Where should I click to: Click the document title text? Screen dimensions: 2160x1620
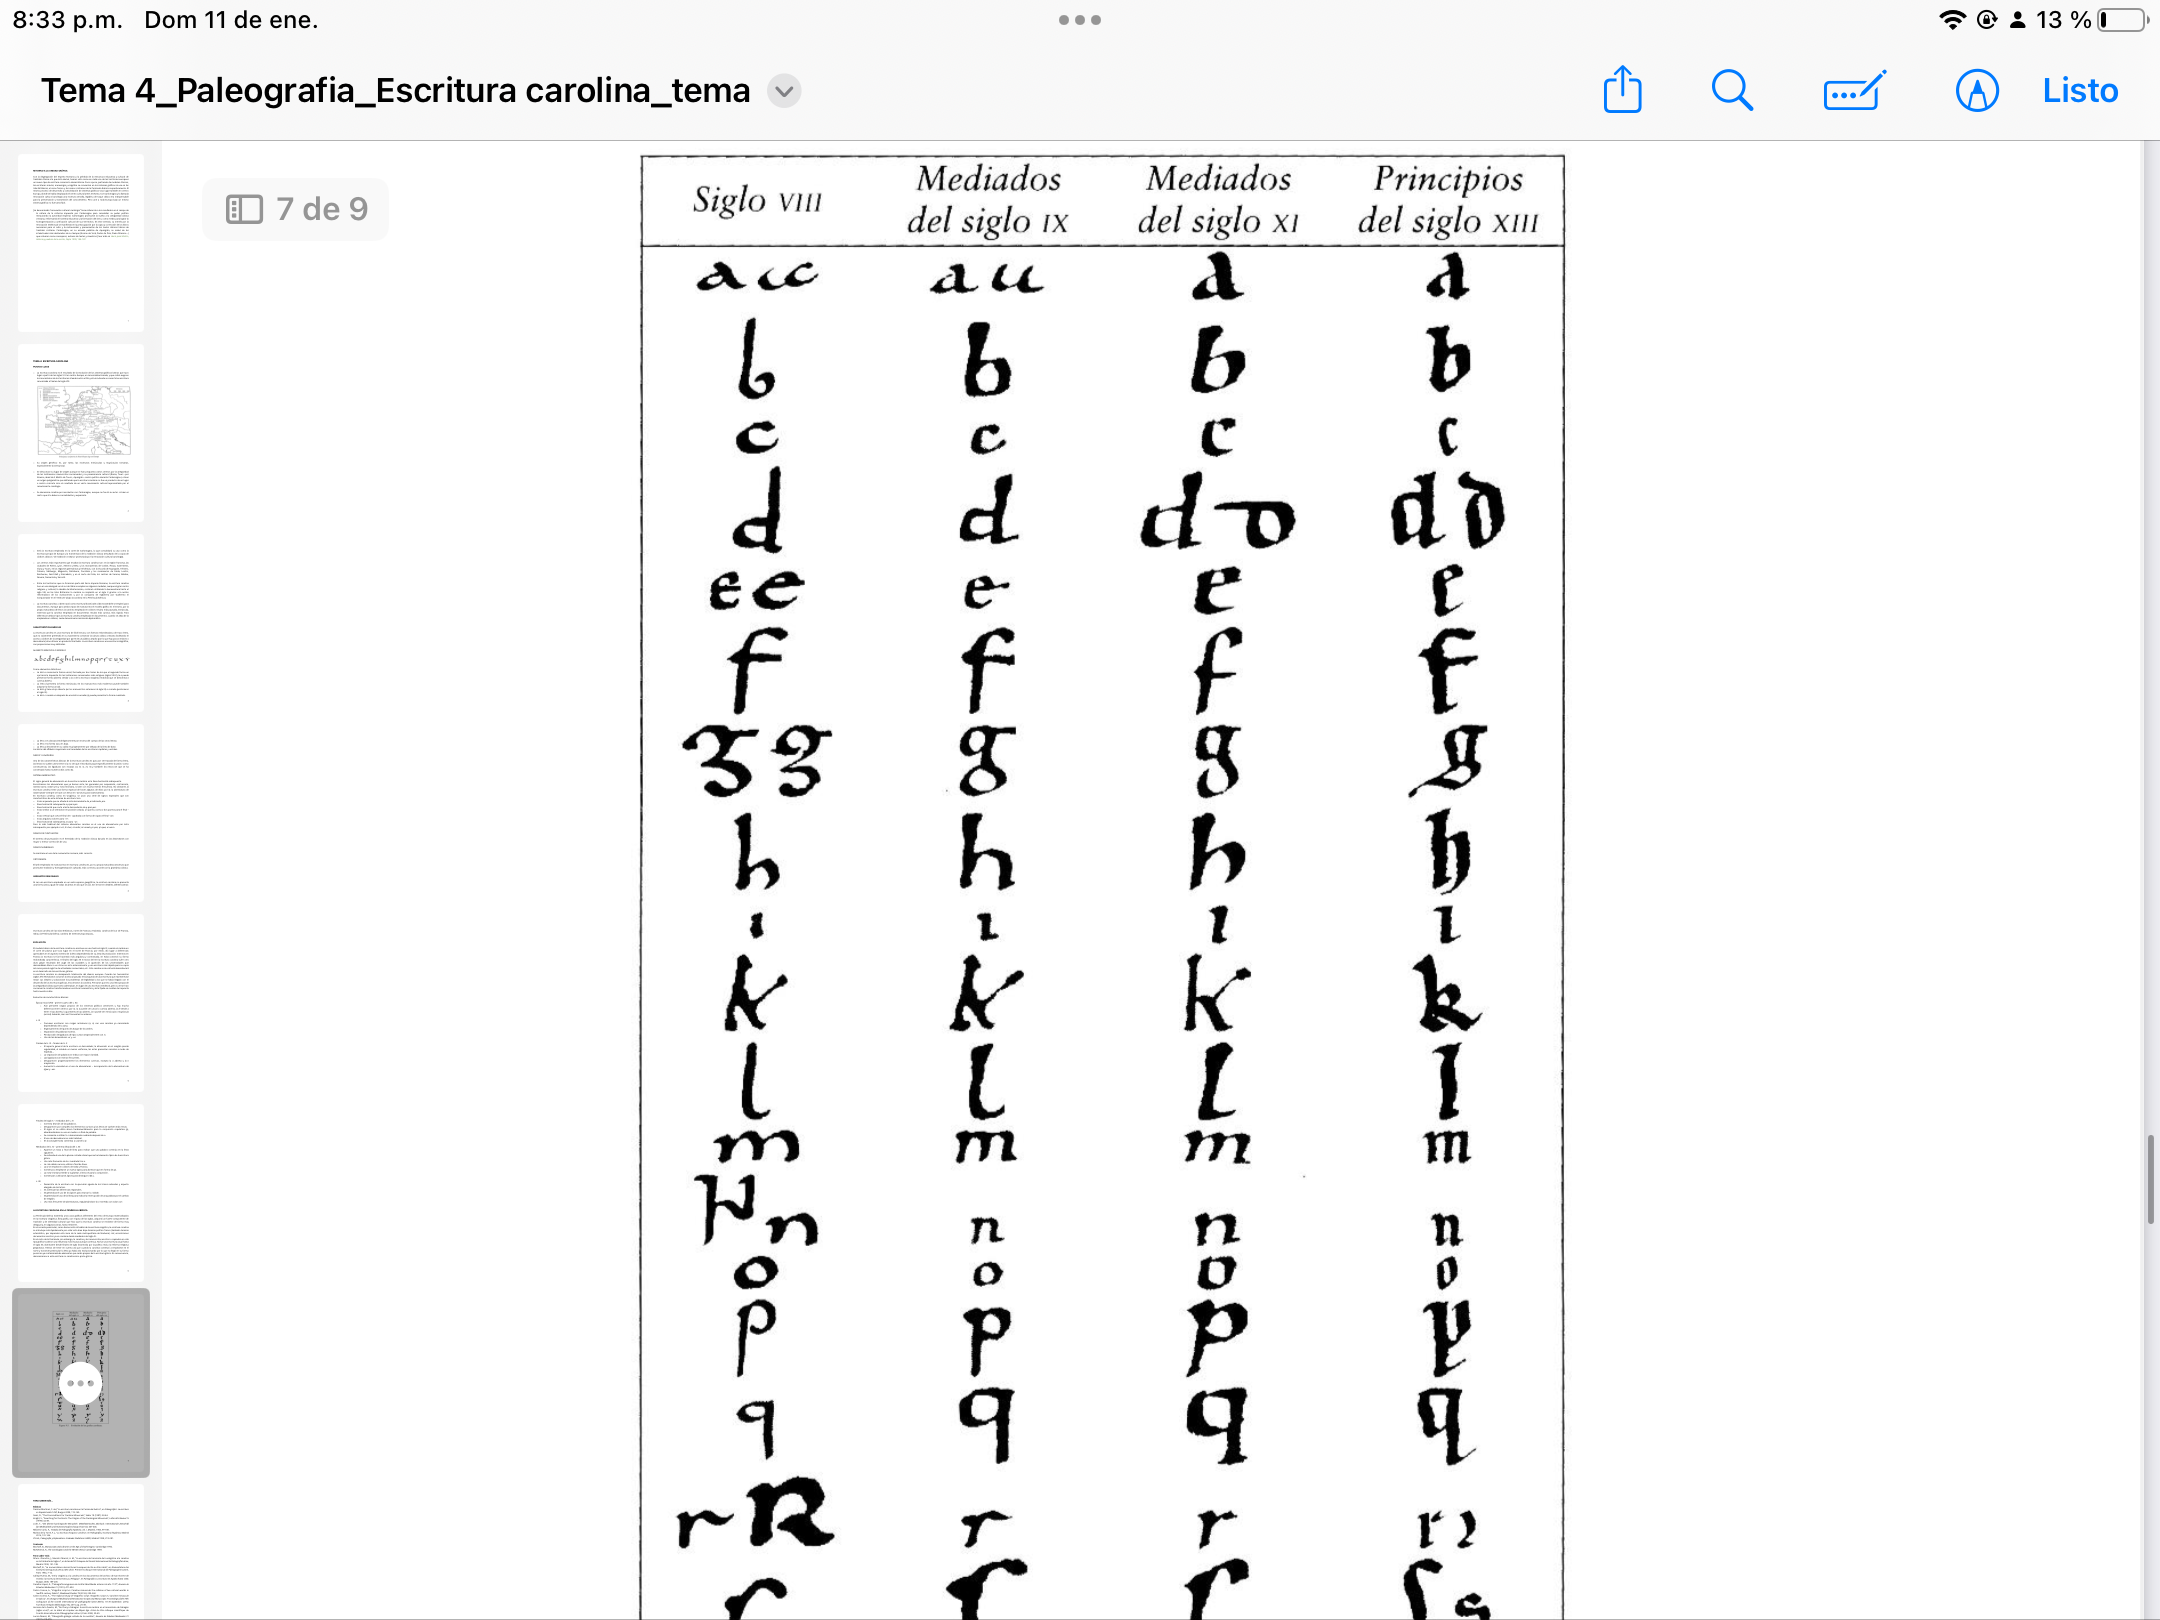(395, 91)
